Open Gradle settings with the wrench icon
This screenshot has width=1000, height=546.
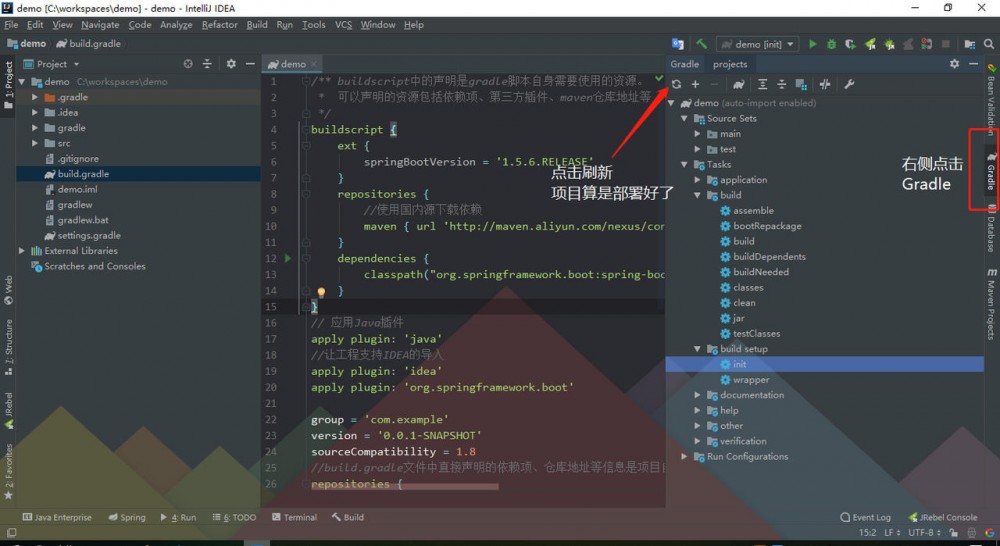(849, 84)
